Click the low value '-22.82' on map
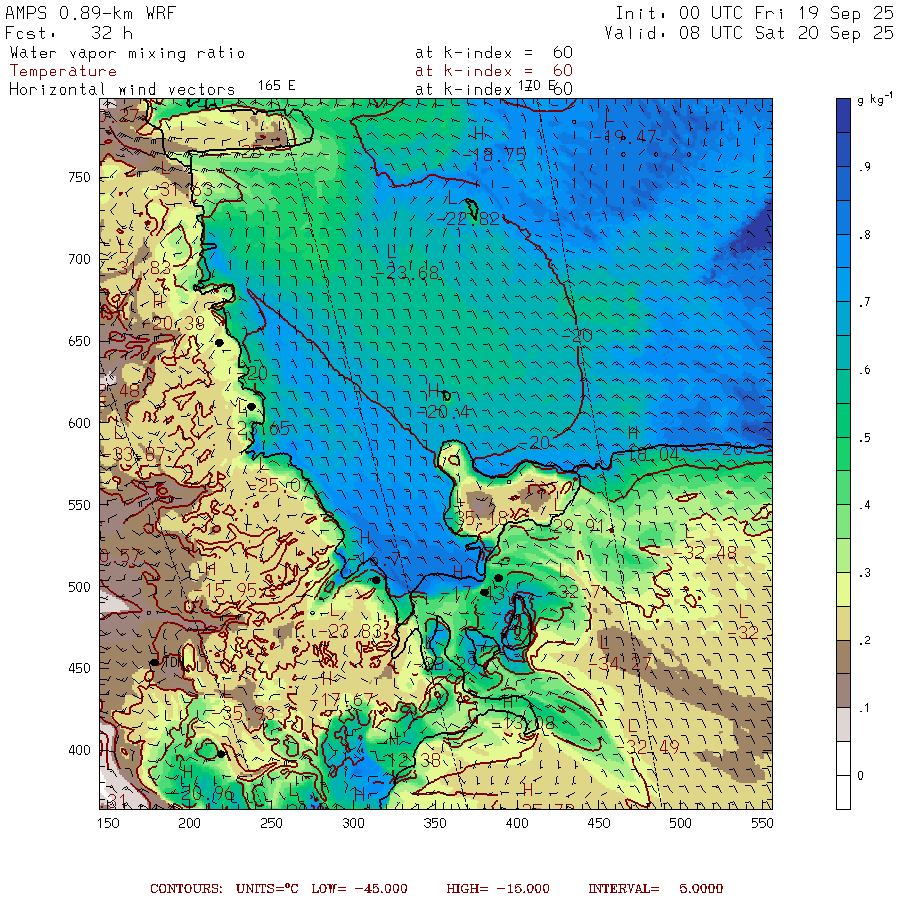 point(468,219)
